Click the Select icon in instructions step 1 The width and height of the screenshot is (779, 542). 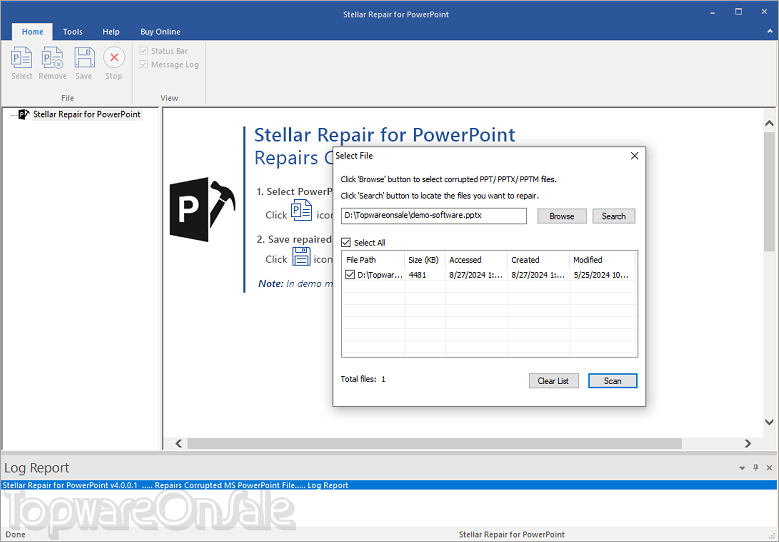(x=302, y=210)
